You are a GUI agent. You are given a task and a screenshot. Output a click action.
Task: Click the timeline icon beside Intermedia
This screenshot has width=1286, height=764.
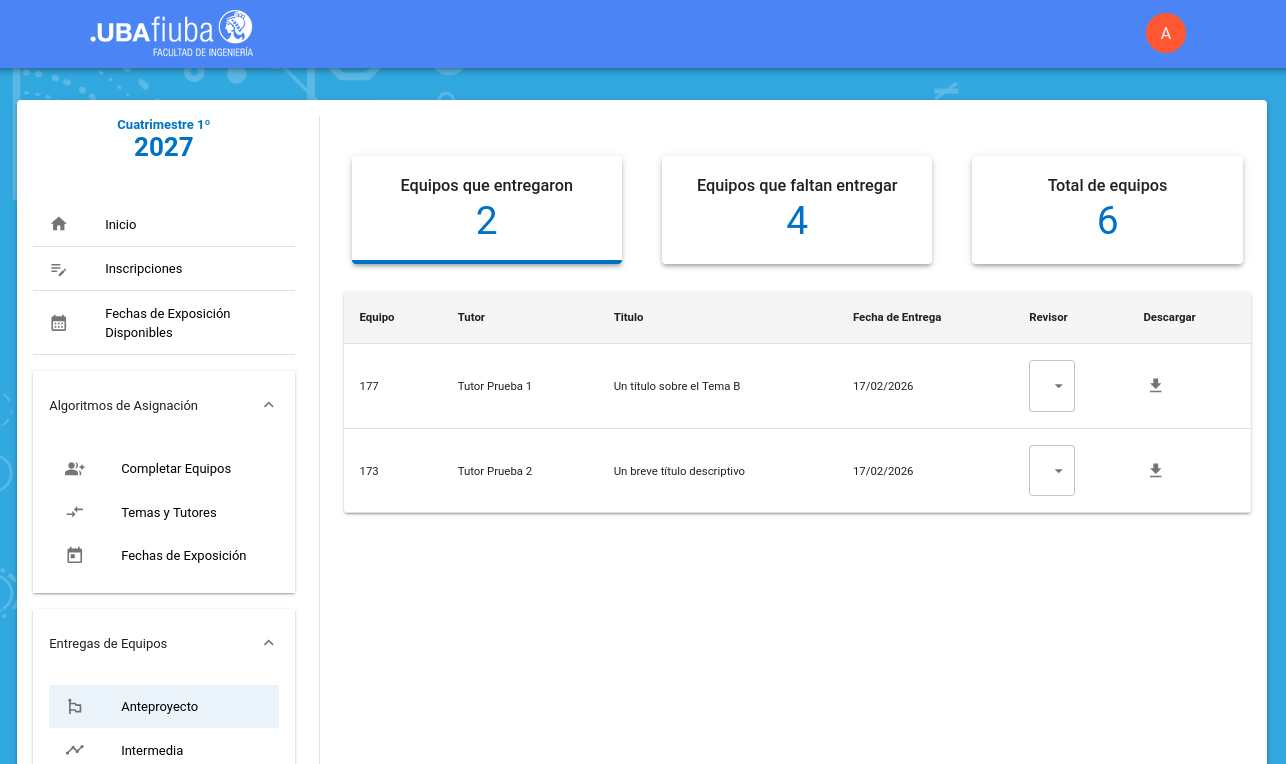(75, 750)
